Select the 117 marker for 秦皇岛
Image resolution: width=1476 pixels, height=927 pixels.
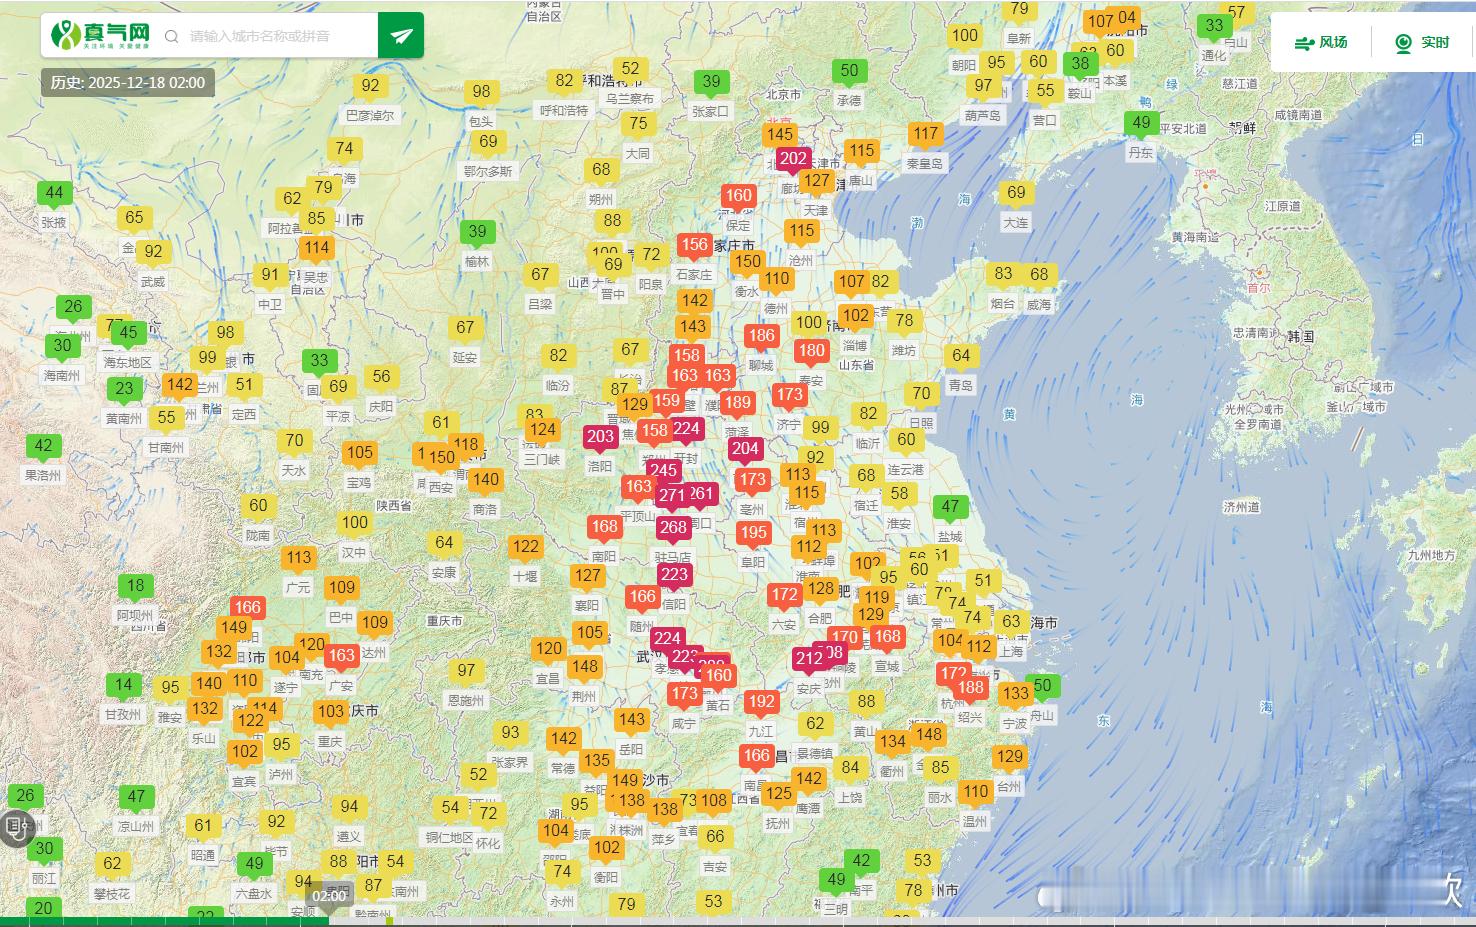pyautogui.click(x=926, y=133)
